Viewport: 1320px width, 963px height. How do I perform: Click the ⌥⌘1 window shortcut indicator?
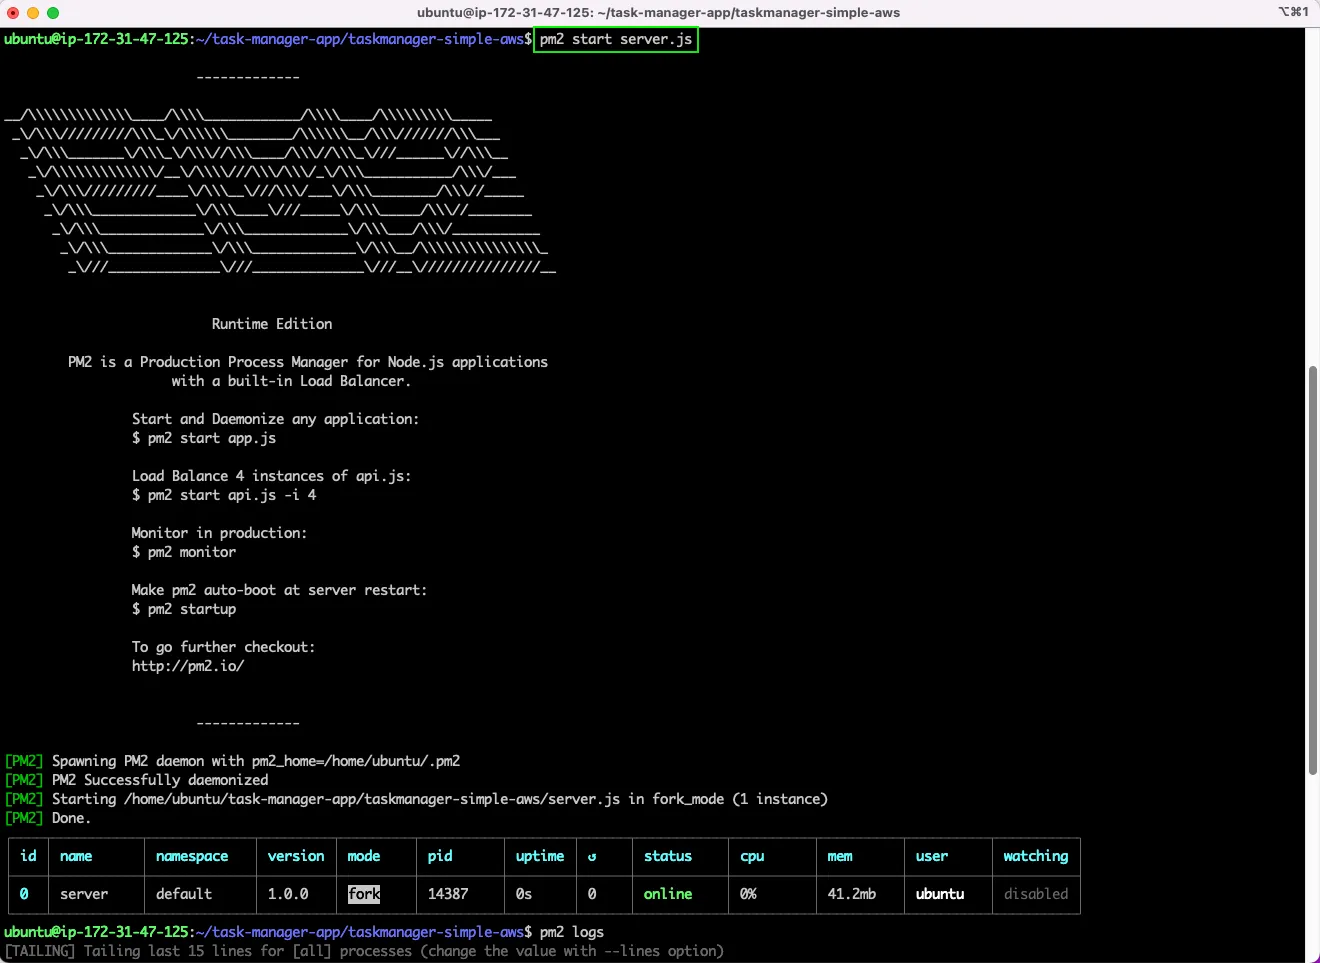coord(1293,12)
